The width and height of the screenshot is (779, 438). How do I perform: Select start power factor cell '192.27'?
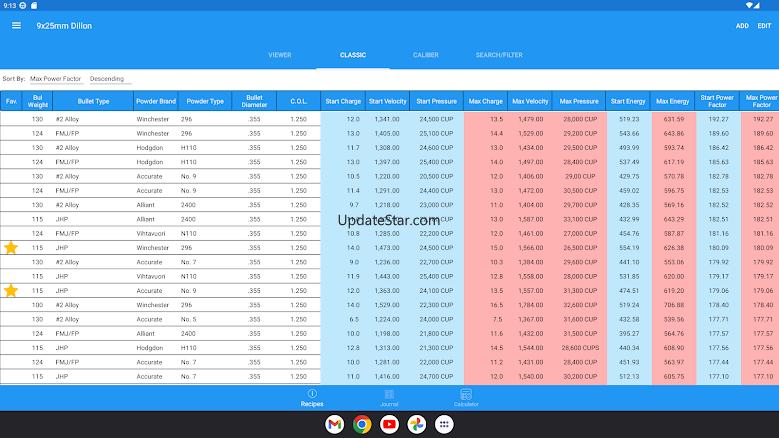click(x=718, y=119)
